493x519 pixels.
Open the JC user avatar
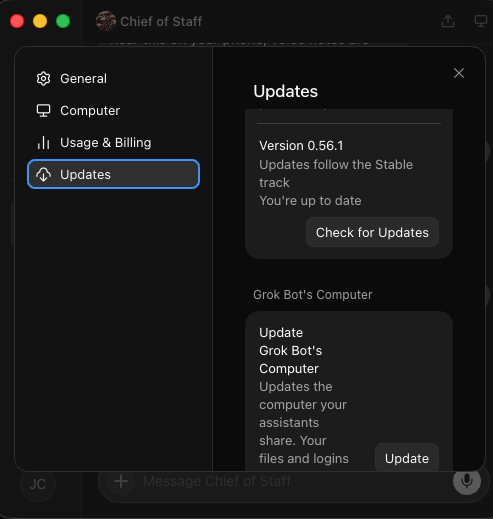[x=38, y=484]
